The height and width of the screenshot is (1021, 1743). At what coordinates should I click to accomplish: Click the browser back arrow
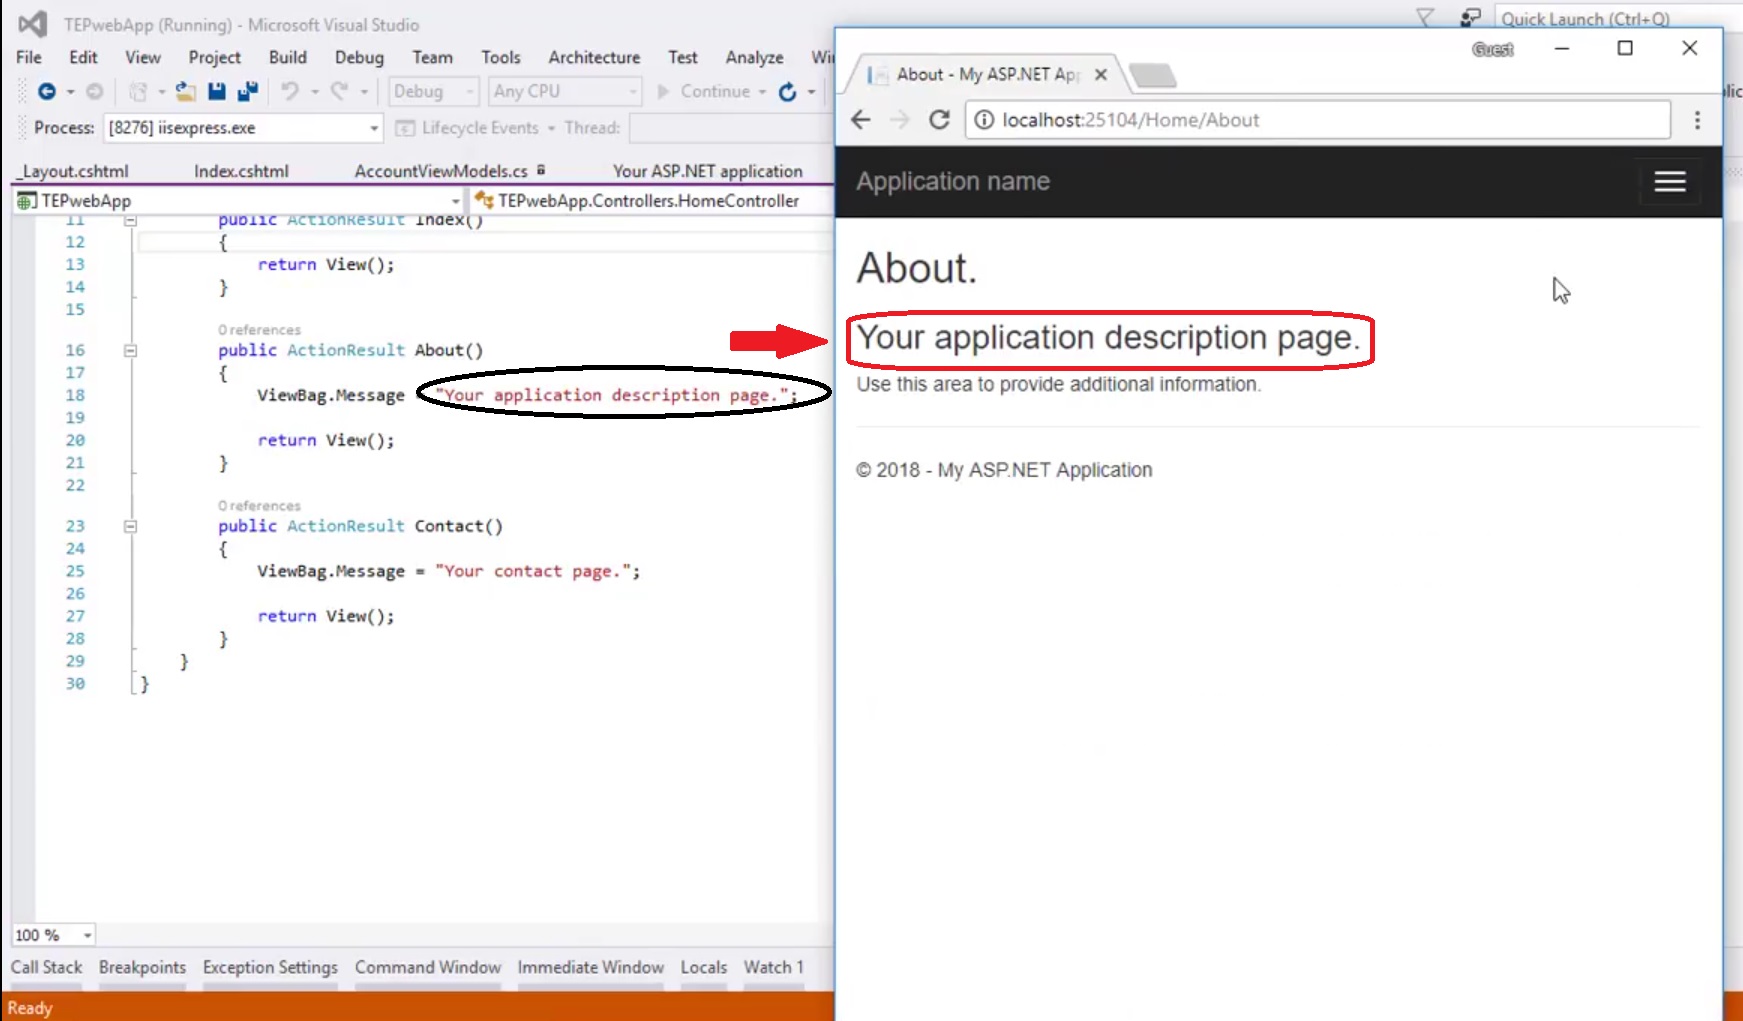pos(861,120)
